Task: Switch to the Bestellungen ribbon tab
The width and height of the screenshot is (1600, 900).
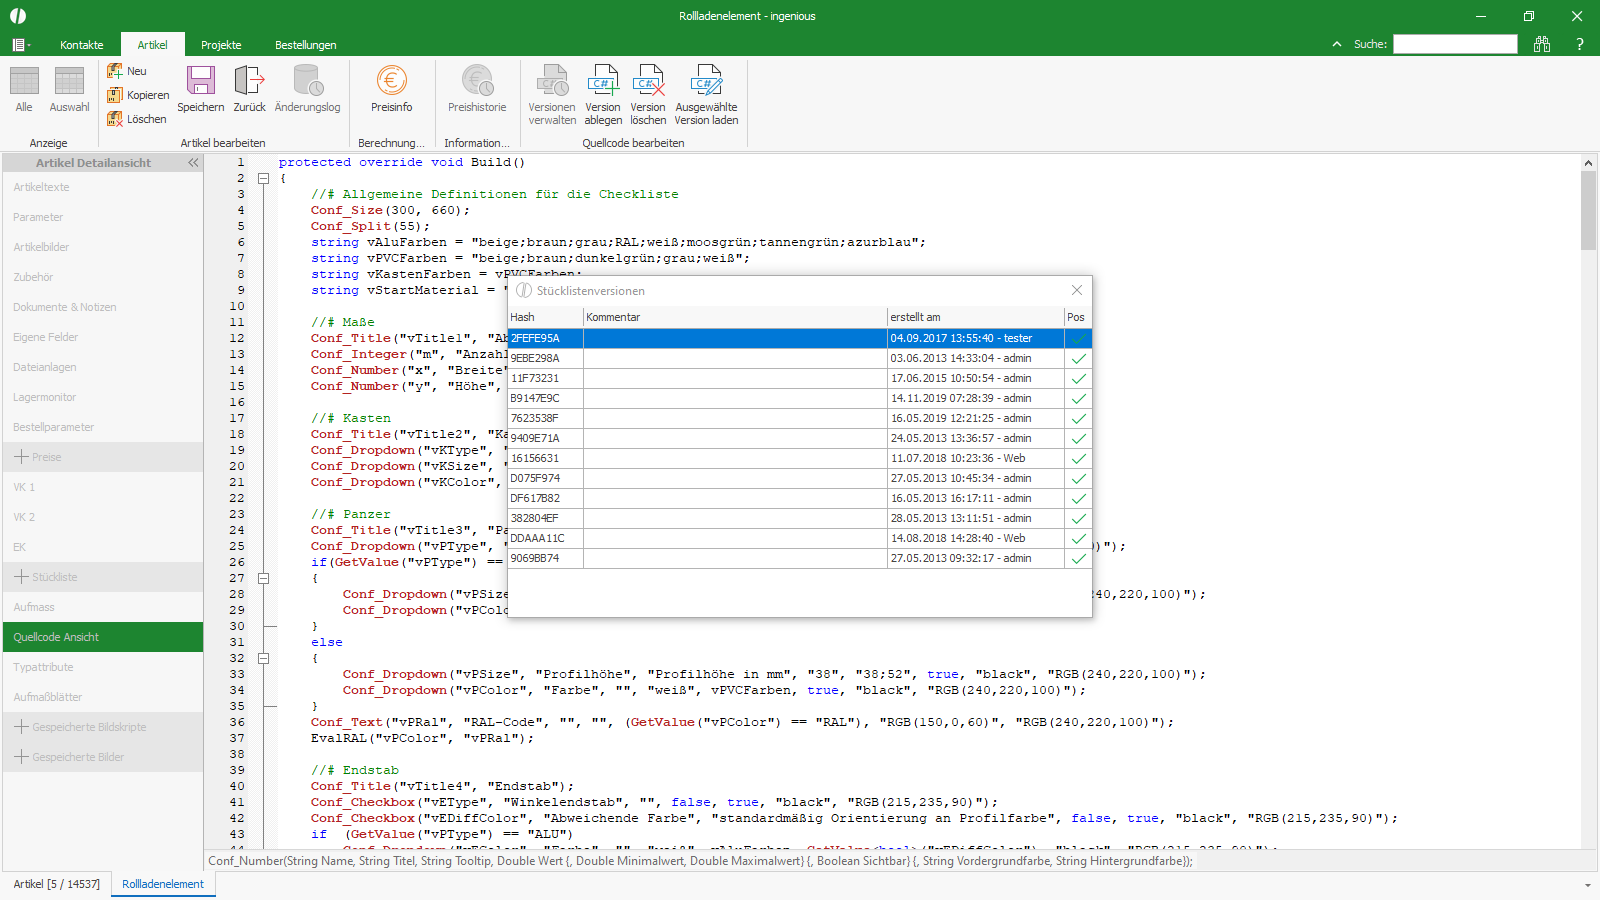Action: tap(305, 45)
